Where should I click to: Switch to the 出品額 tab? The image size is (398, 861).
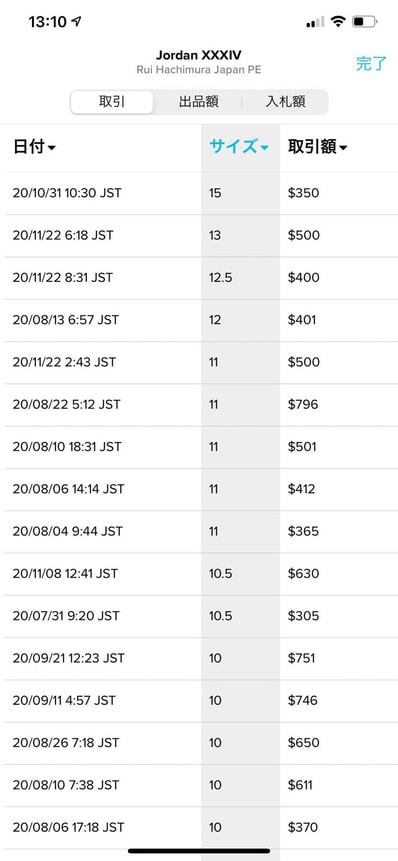(x=198, y=102)
